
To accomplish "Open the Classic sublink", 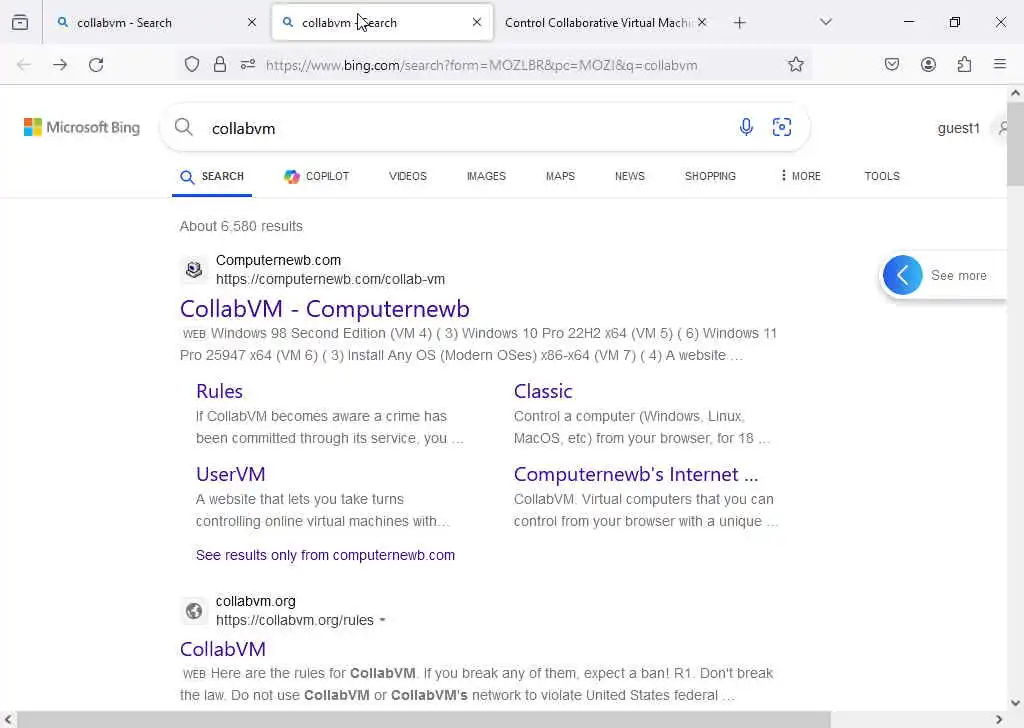I will click(x=543, y=391).
